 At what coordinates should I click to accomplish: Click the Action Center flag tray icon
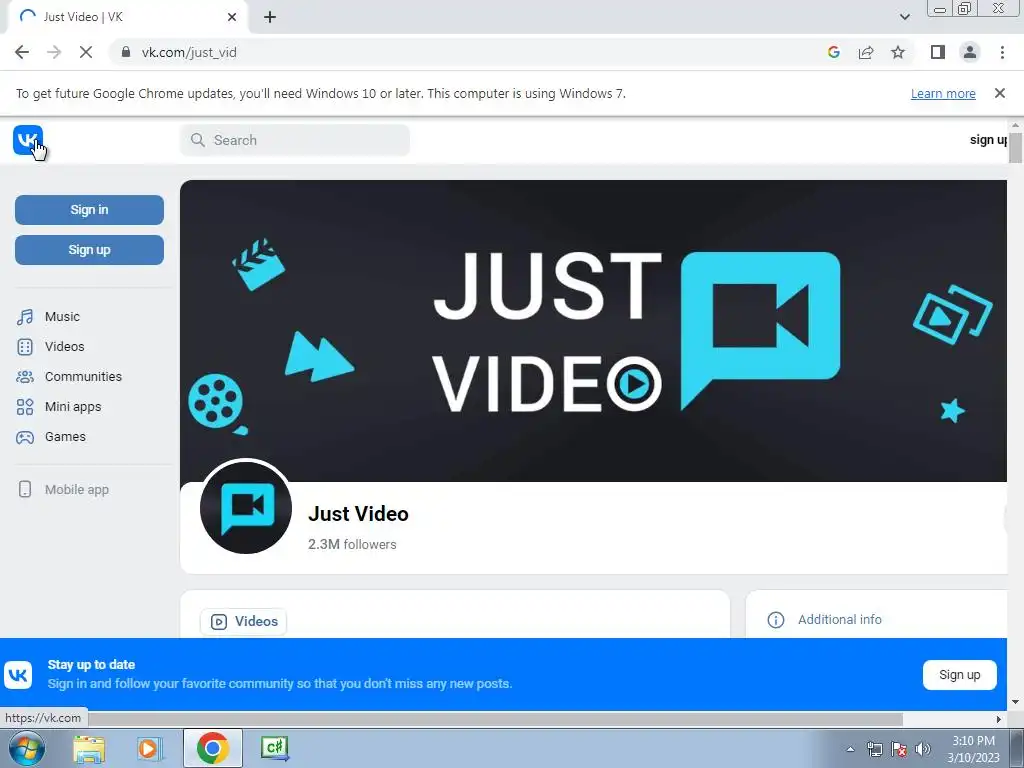899,749
